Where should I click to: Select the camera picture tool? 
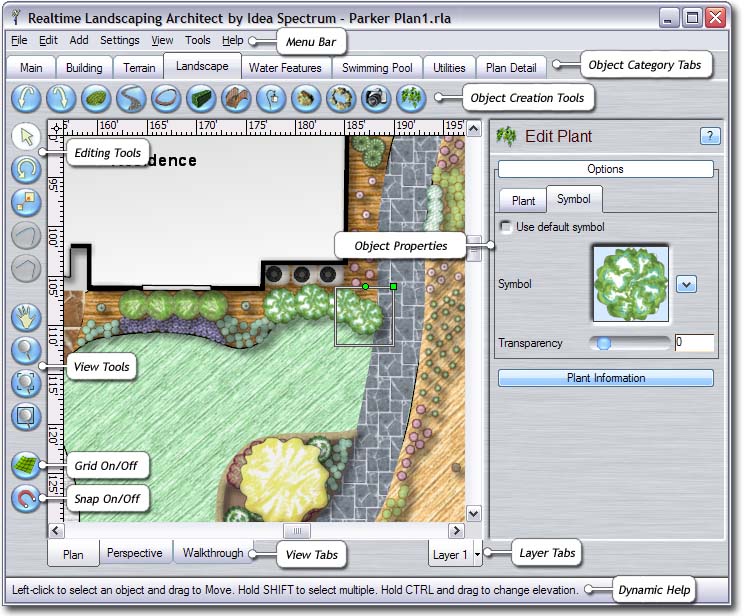point(376,98)
